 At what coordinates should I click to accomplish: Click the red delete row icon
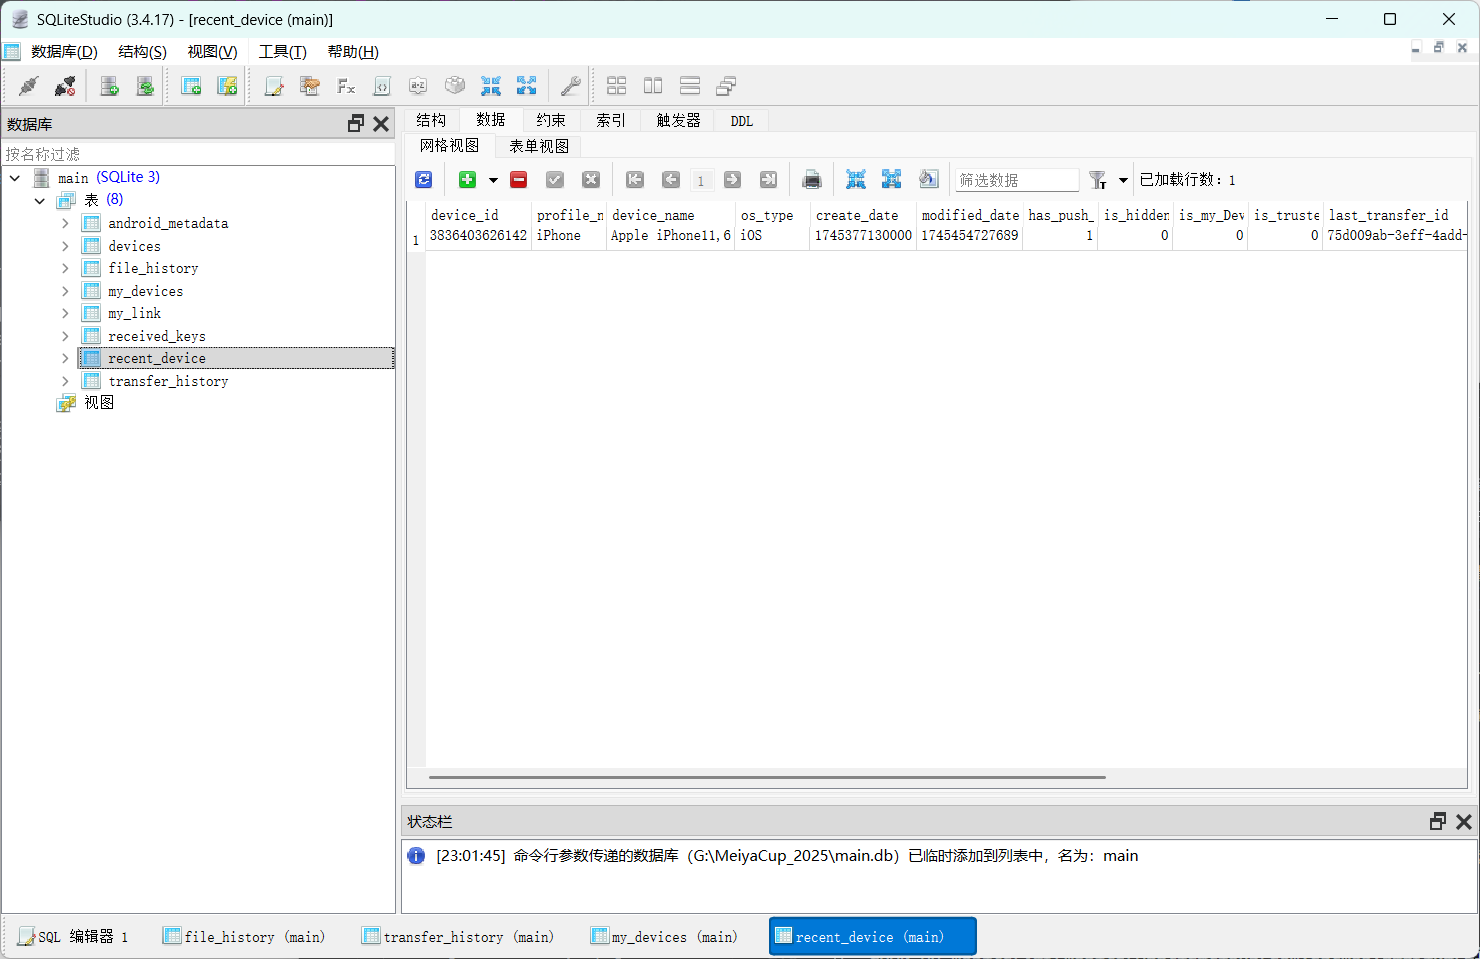click(518, 180)
